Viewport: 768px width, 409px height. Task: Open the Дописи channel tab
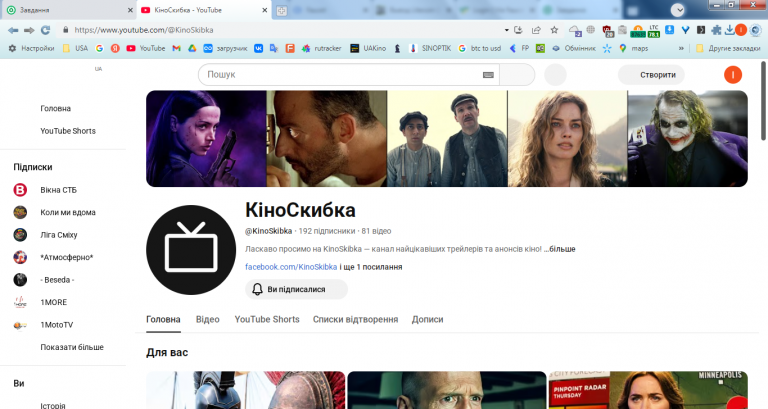pos(428,319)
